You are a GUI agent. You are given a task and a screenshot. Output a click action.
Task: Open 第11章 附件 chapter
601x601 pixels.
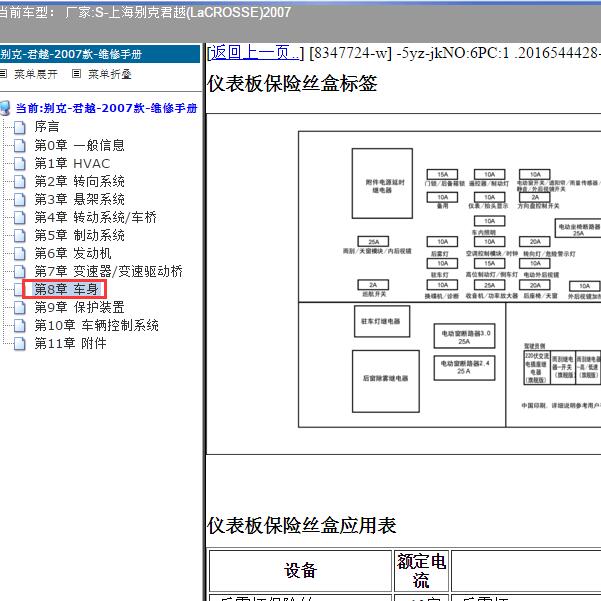(x=70, y=343)
